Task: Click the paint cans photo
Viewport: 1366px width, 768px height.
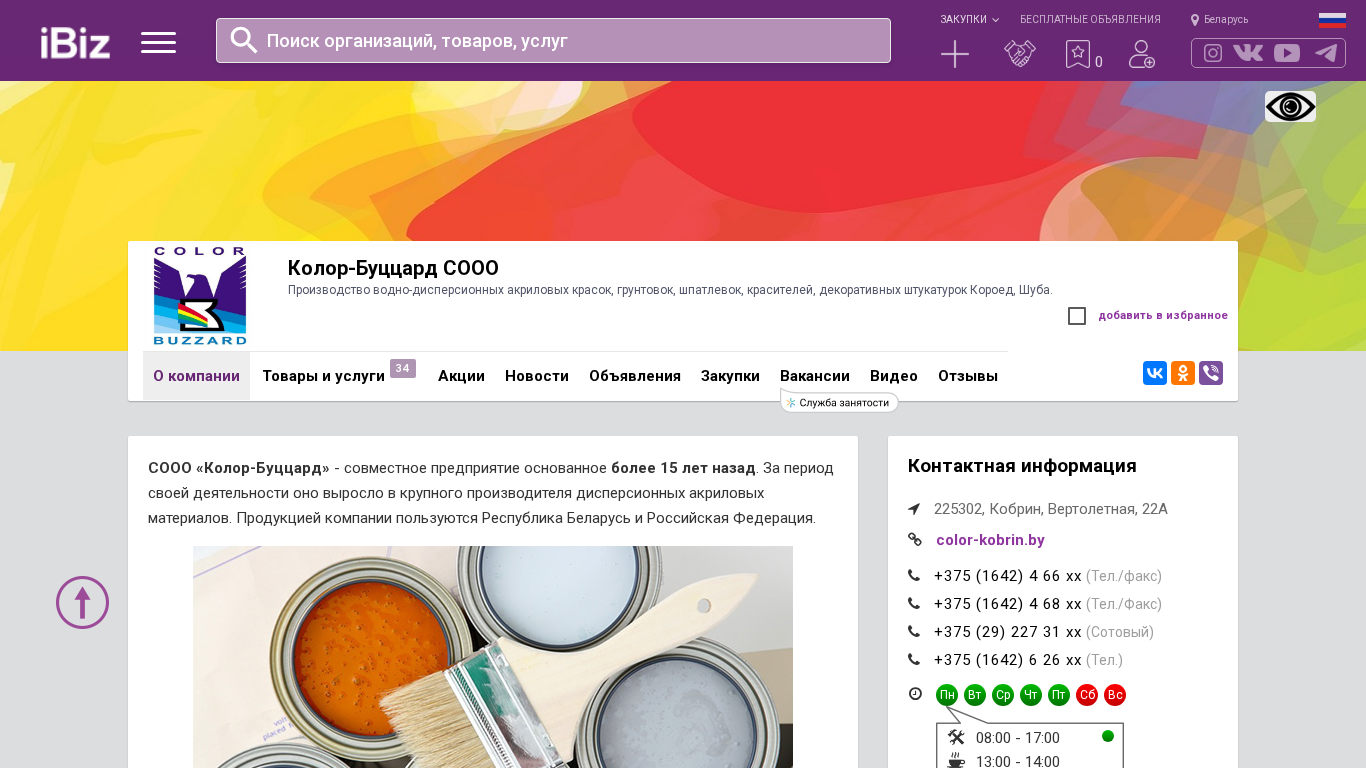Action: pyautogui.click(x=493, y=657)
